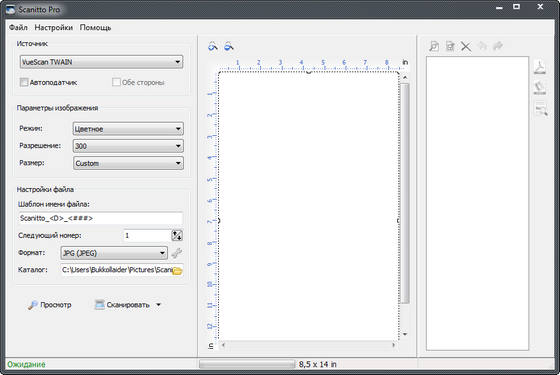560x375 pixels.
Task: Click the rotate left icon above preview
Action: click(x=213, y=46)
